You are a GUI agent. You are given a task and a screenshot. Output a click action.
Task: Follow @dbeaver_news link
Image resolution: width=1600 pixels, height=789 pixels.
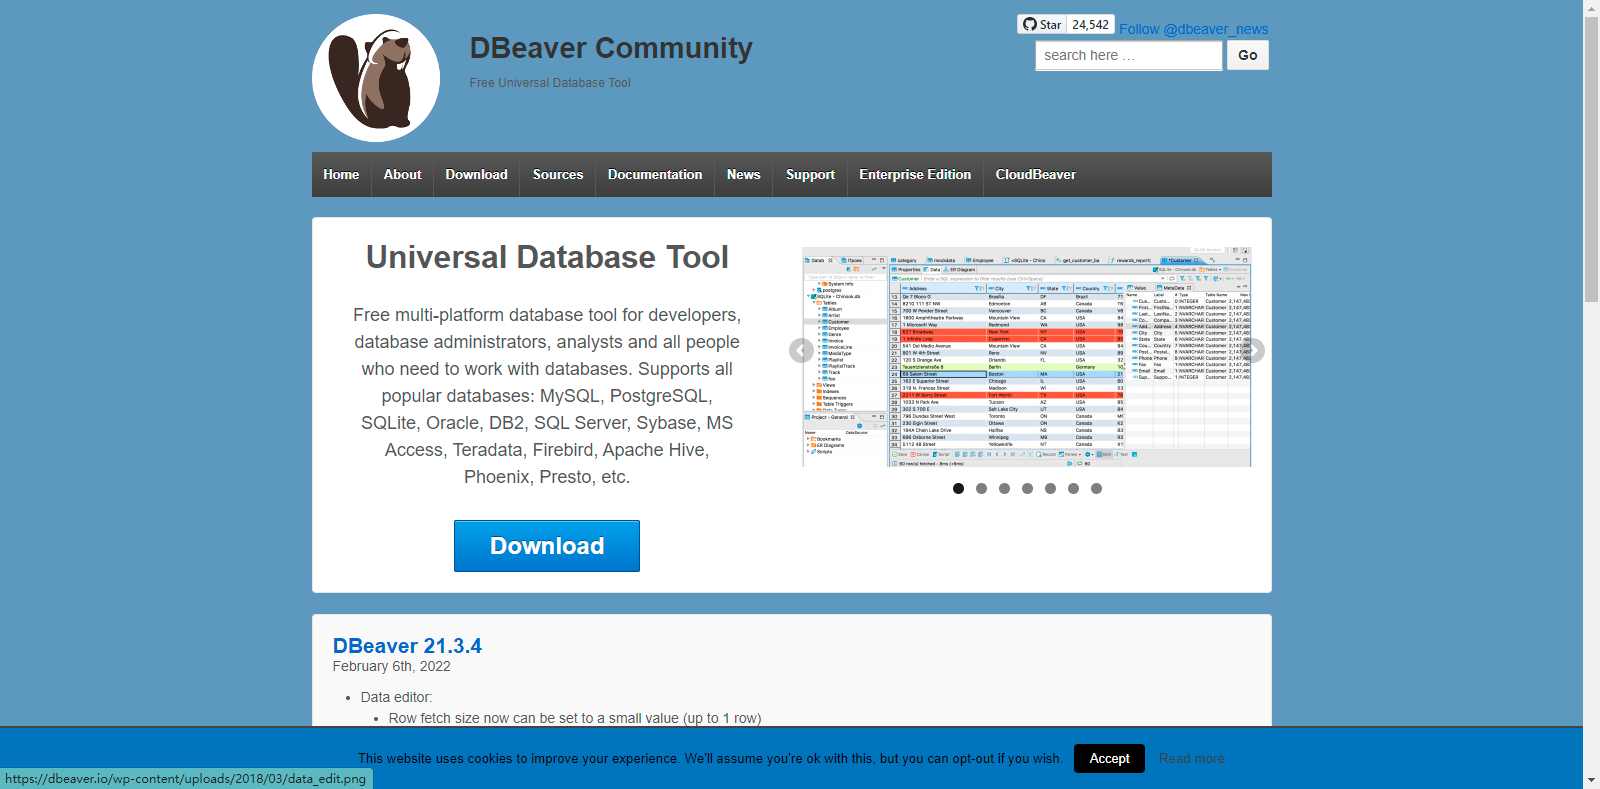pyautogui.click(x=1193, y=29)
